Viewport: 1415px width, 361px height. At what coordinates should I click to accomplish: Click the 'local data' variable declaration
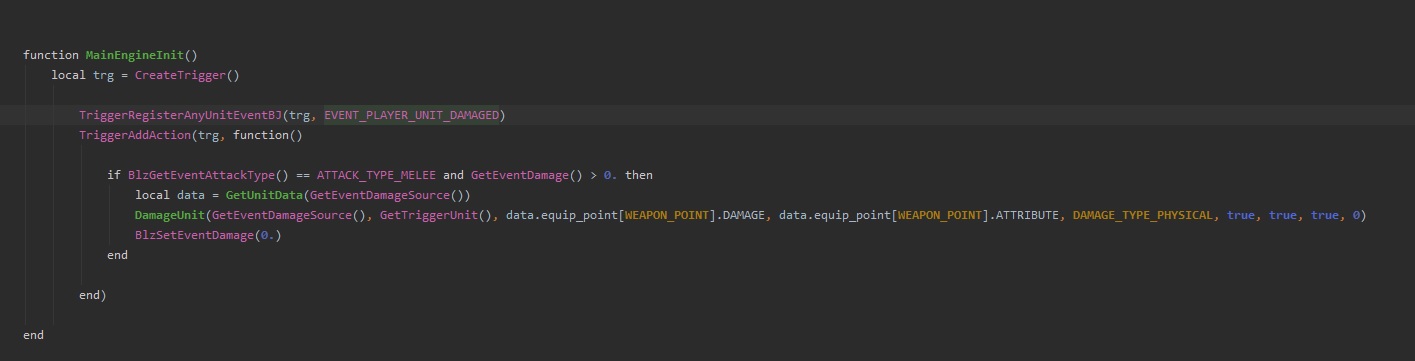point(170,195)
